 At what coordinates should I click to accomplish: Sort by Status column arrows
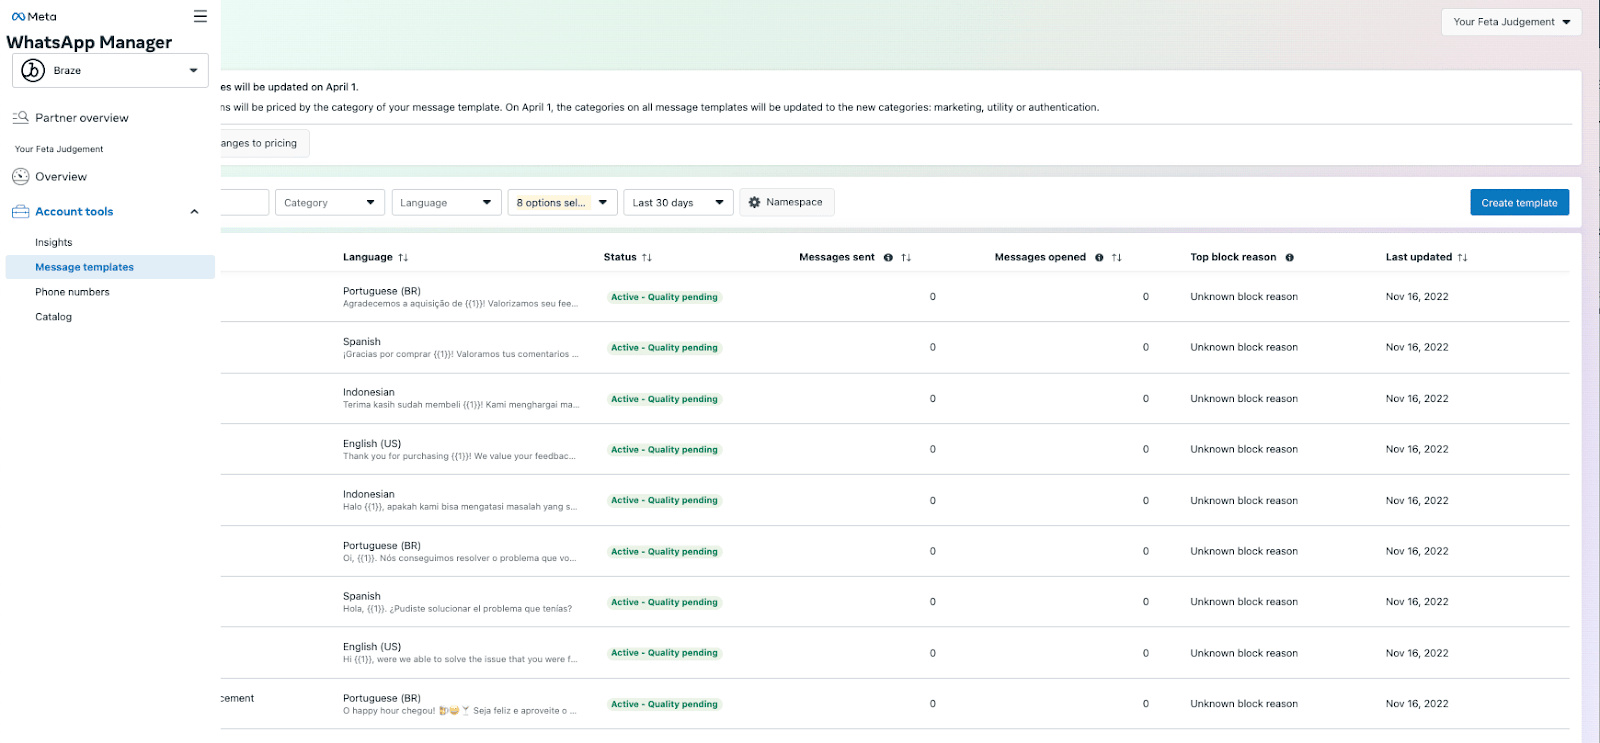[x=647, y=257]
